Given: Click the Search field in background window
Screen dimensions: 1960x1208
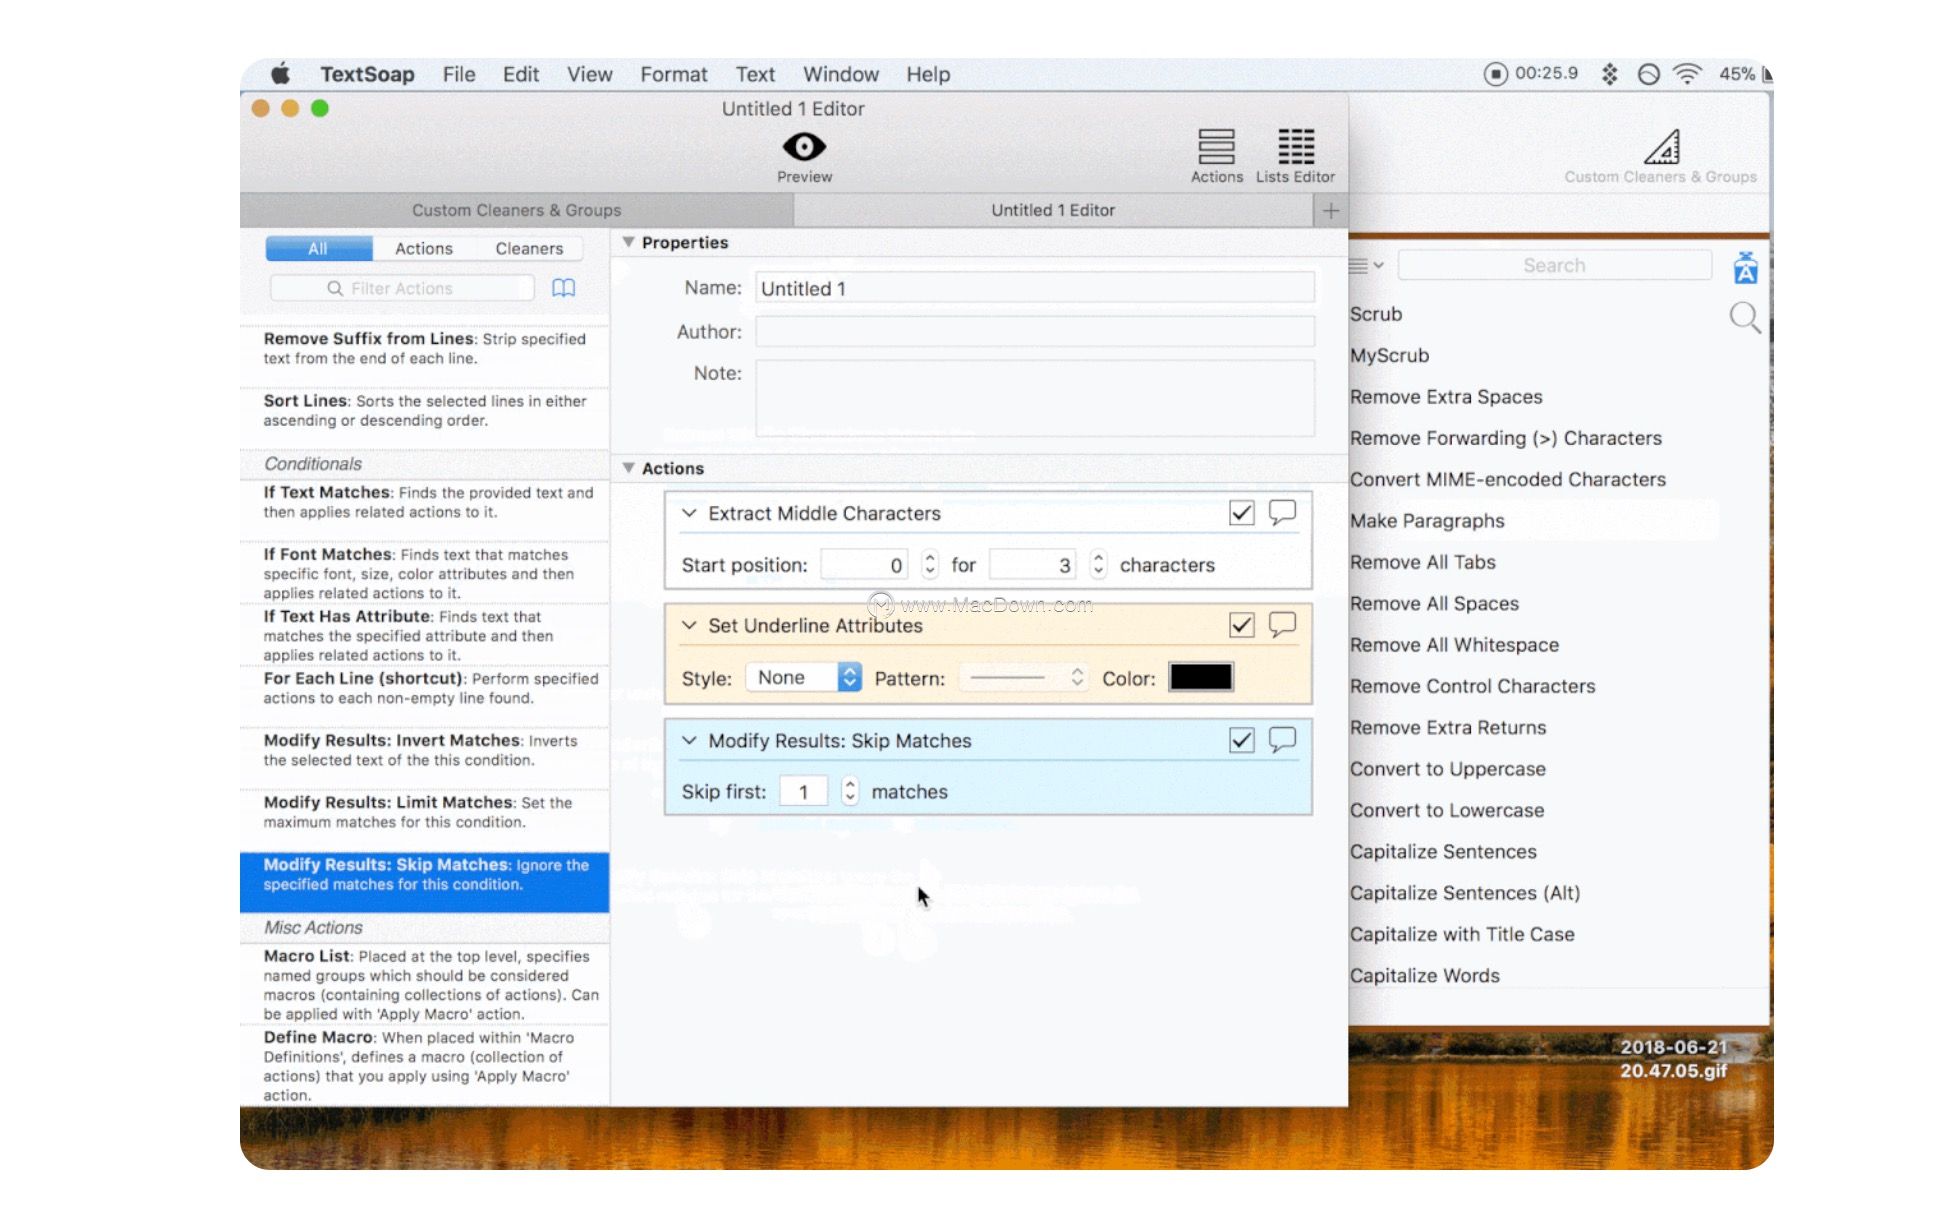Looking at the screenshot, I should [x=1554, y=265].
